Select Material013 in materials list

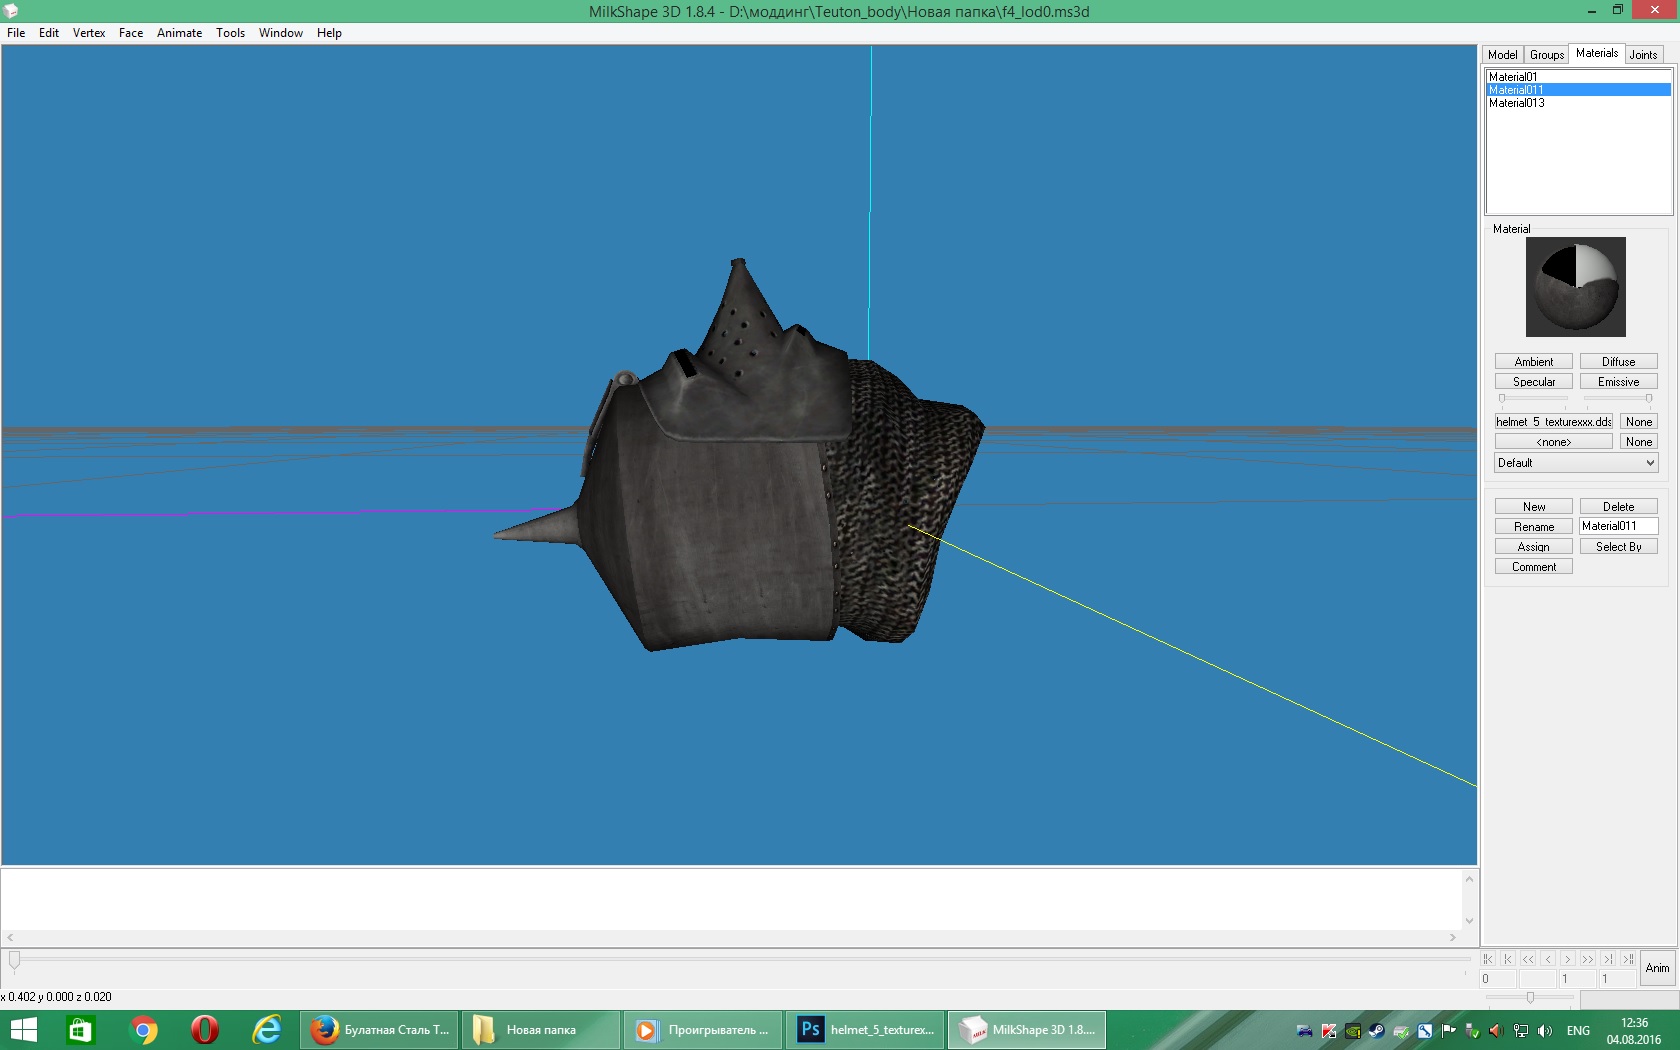pos(1579,103)
